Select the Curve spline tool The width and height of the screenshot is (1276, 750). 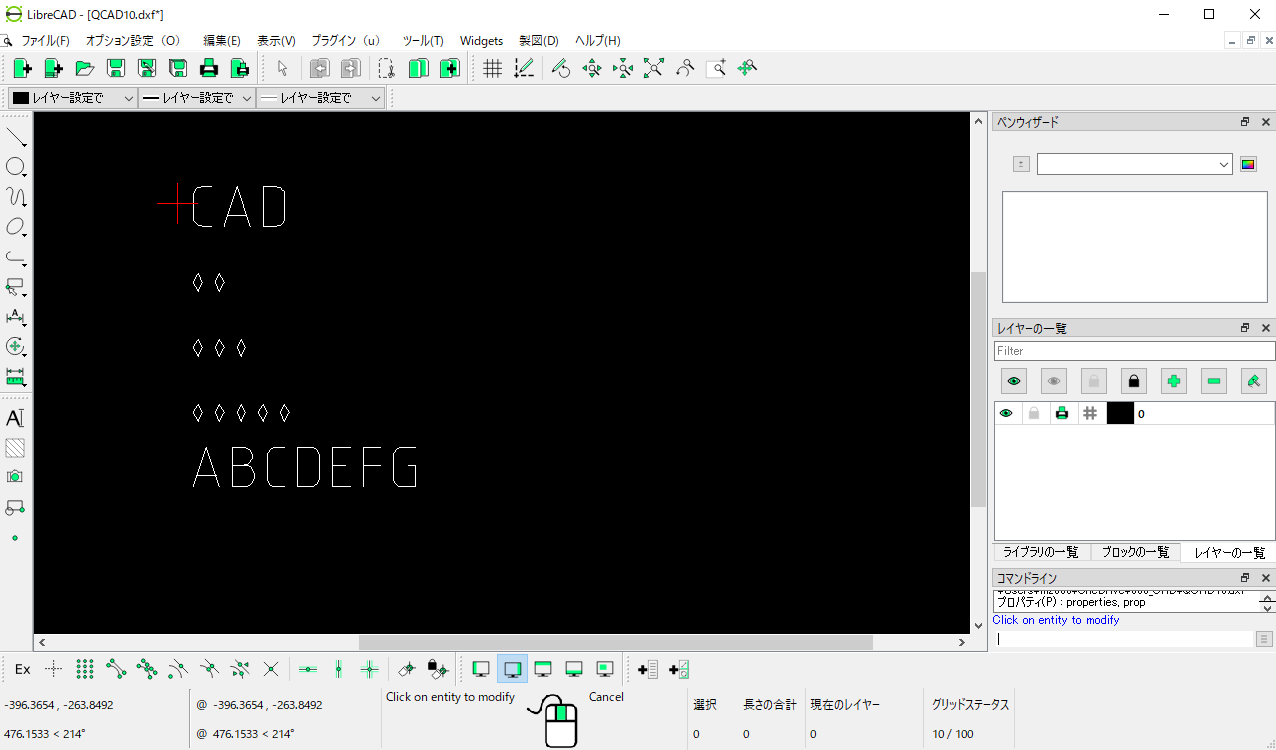tap(16, 197)
